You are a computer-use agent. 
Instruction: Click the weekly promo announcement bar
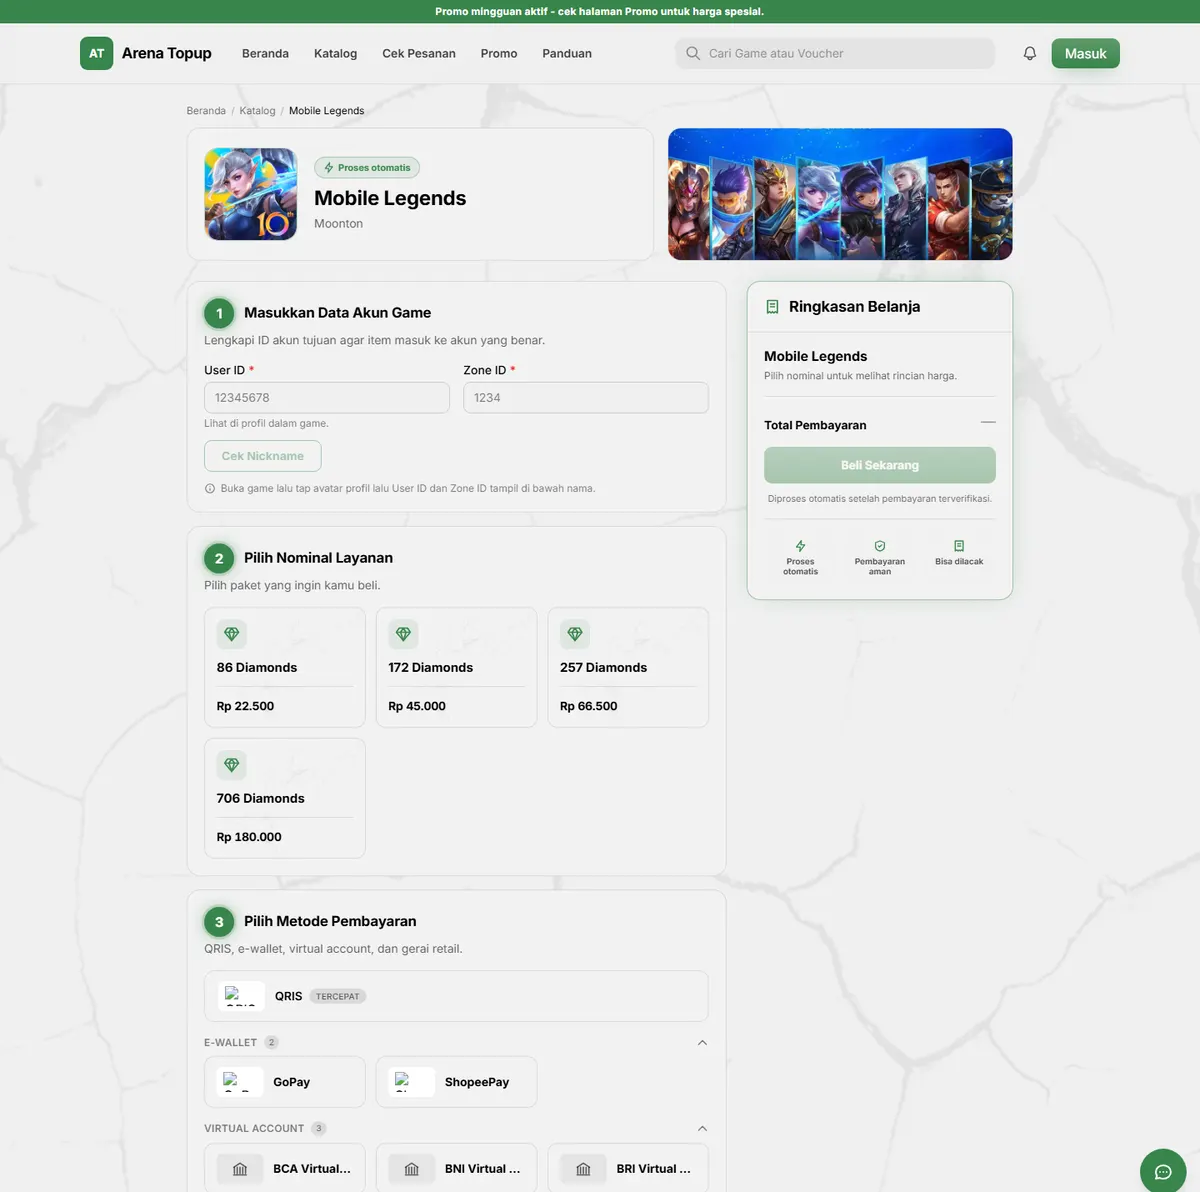tap(600, 12)
